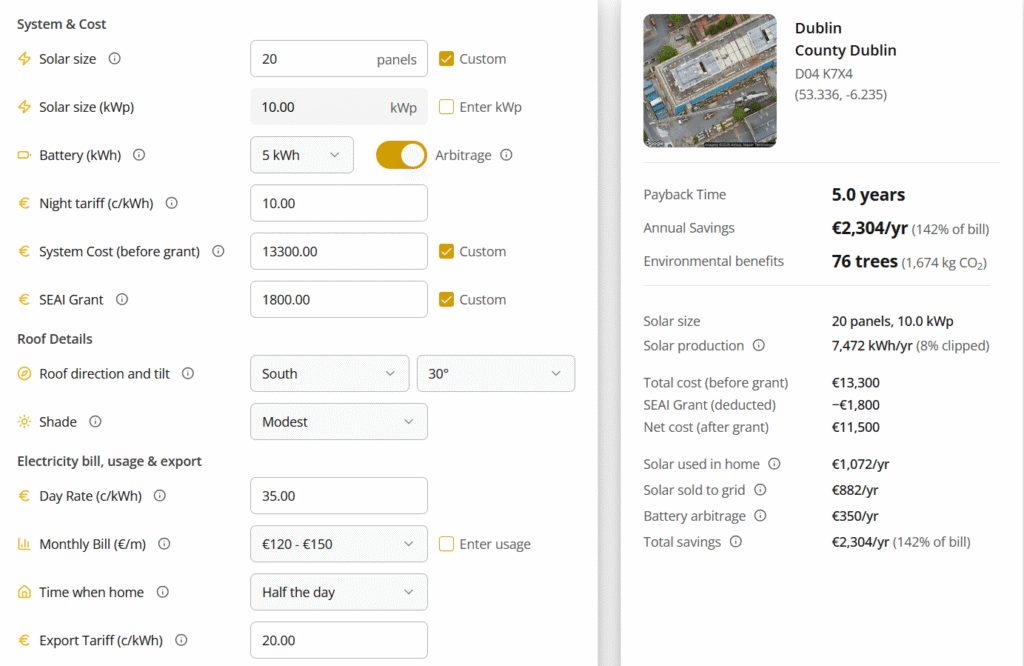Uncheck Custom checkbox for System Cost
The height and width of the screenshot is (666, 1024).
click(446, 251)
